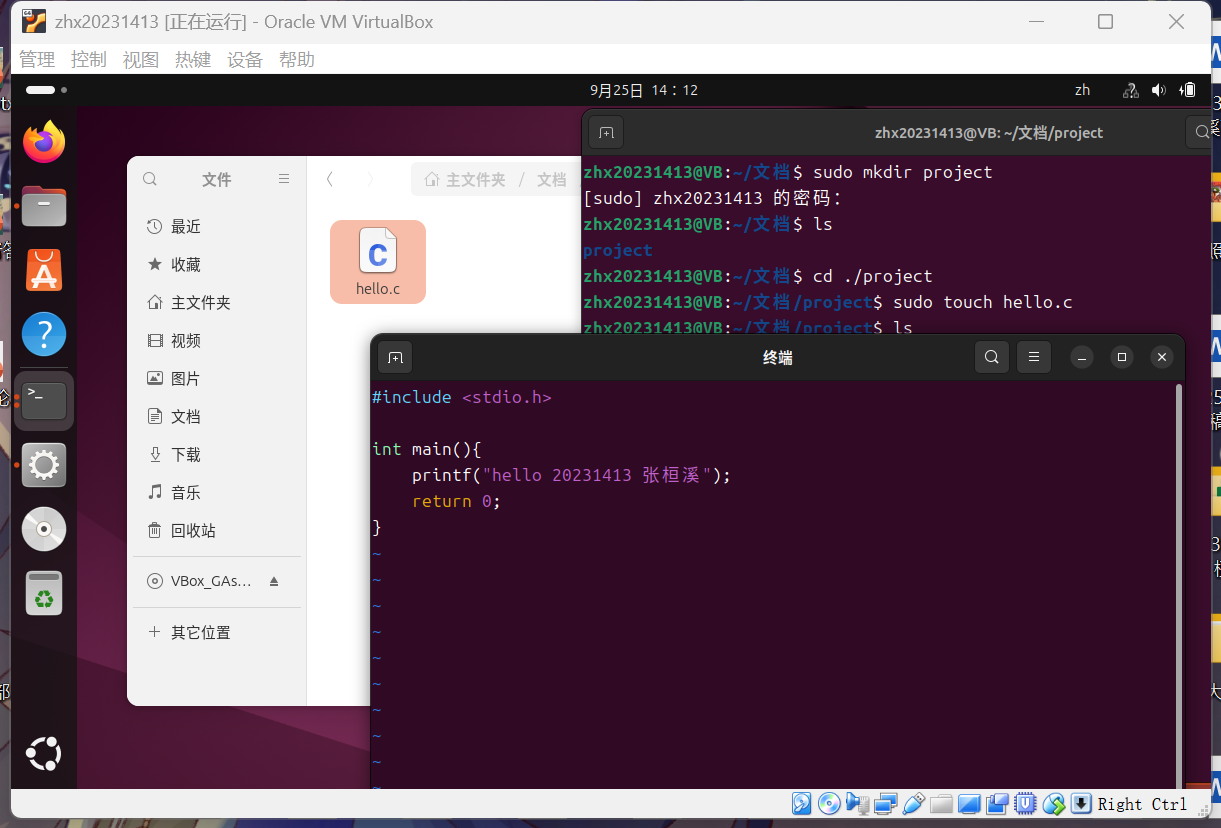Open 热键 menu in VirtualBox
1221x828 pixels.
click(x=193, y=60)
